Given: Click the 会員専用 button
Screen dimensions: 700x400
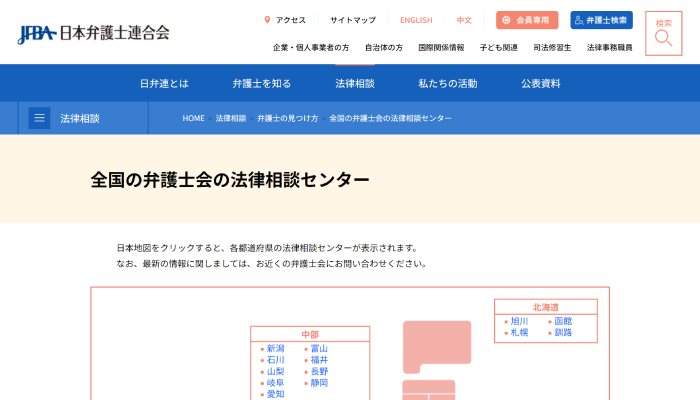Looking at the screenshot, I should [x=527, y=20].
